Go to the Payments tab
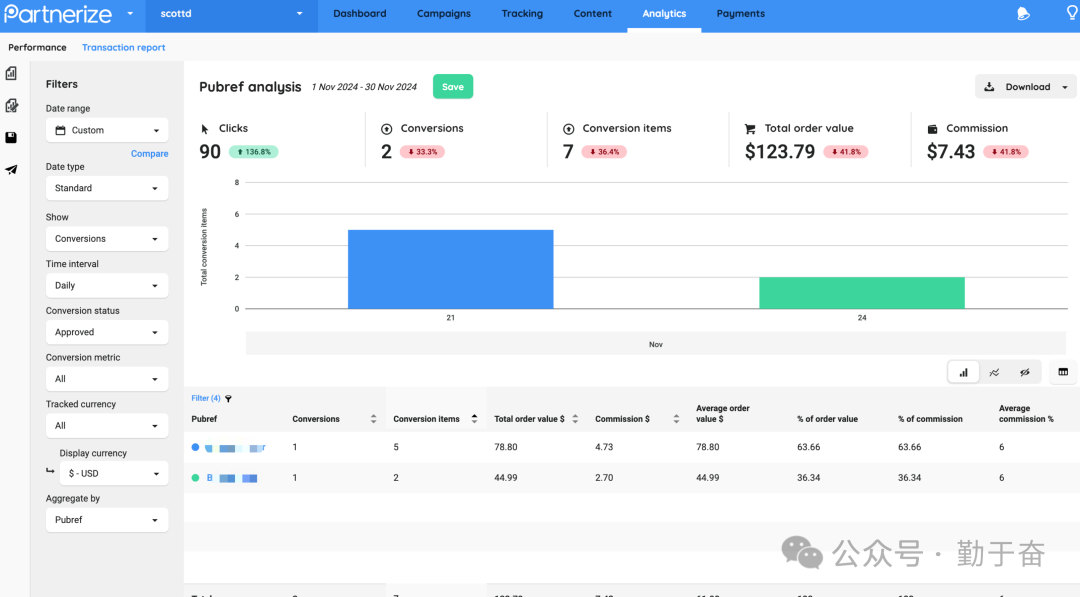The width and height of the screenshot is (1080, 597). pyautogui.click(x=740, y=14)
